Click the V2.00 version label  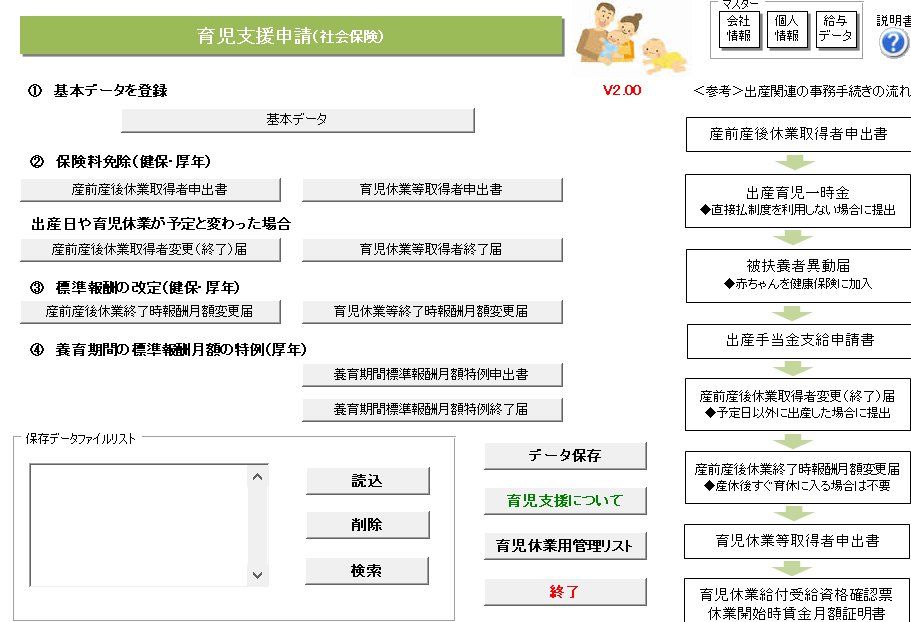(x=622, y=91)
